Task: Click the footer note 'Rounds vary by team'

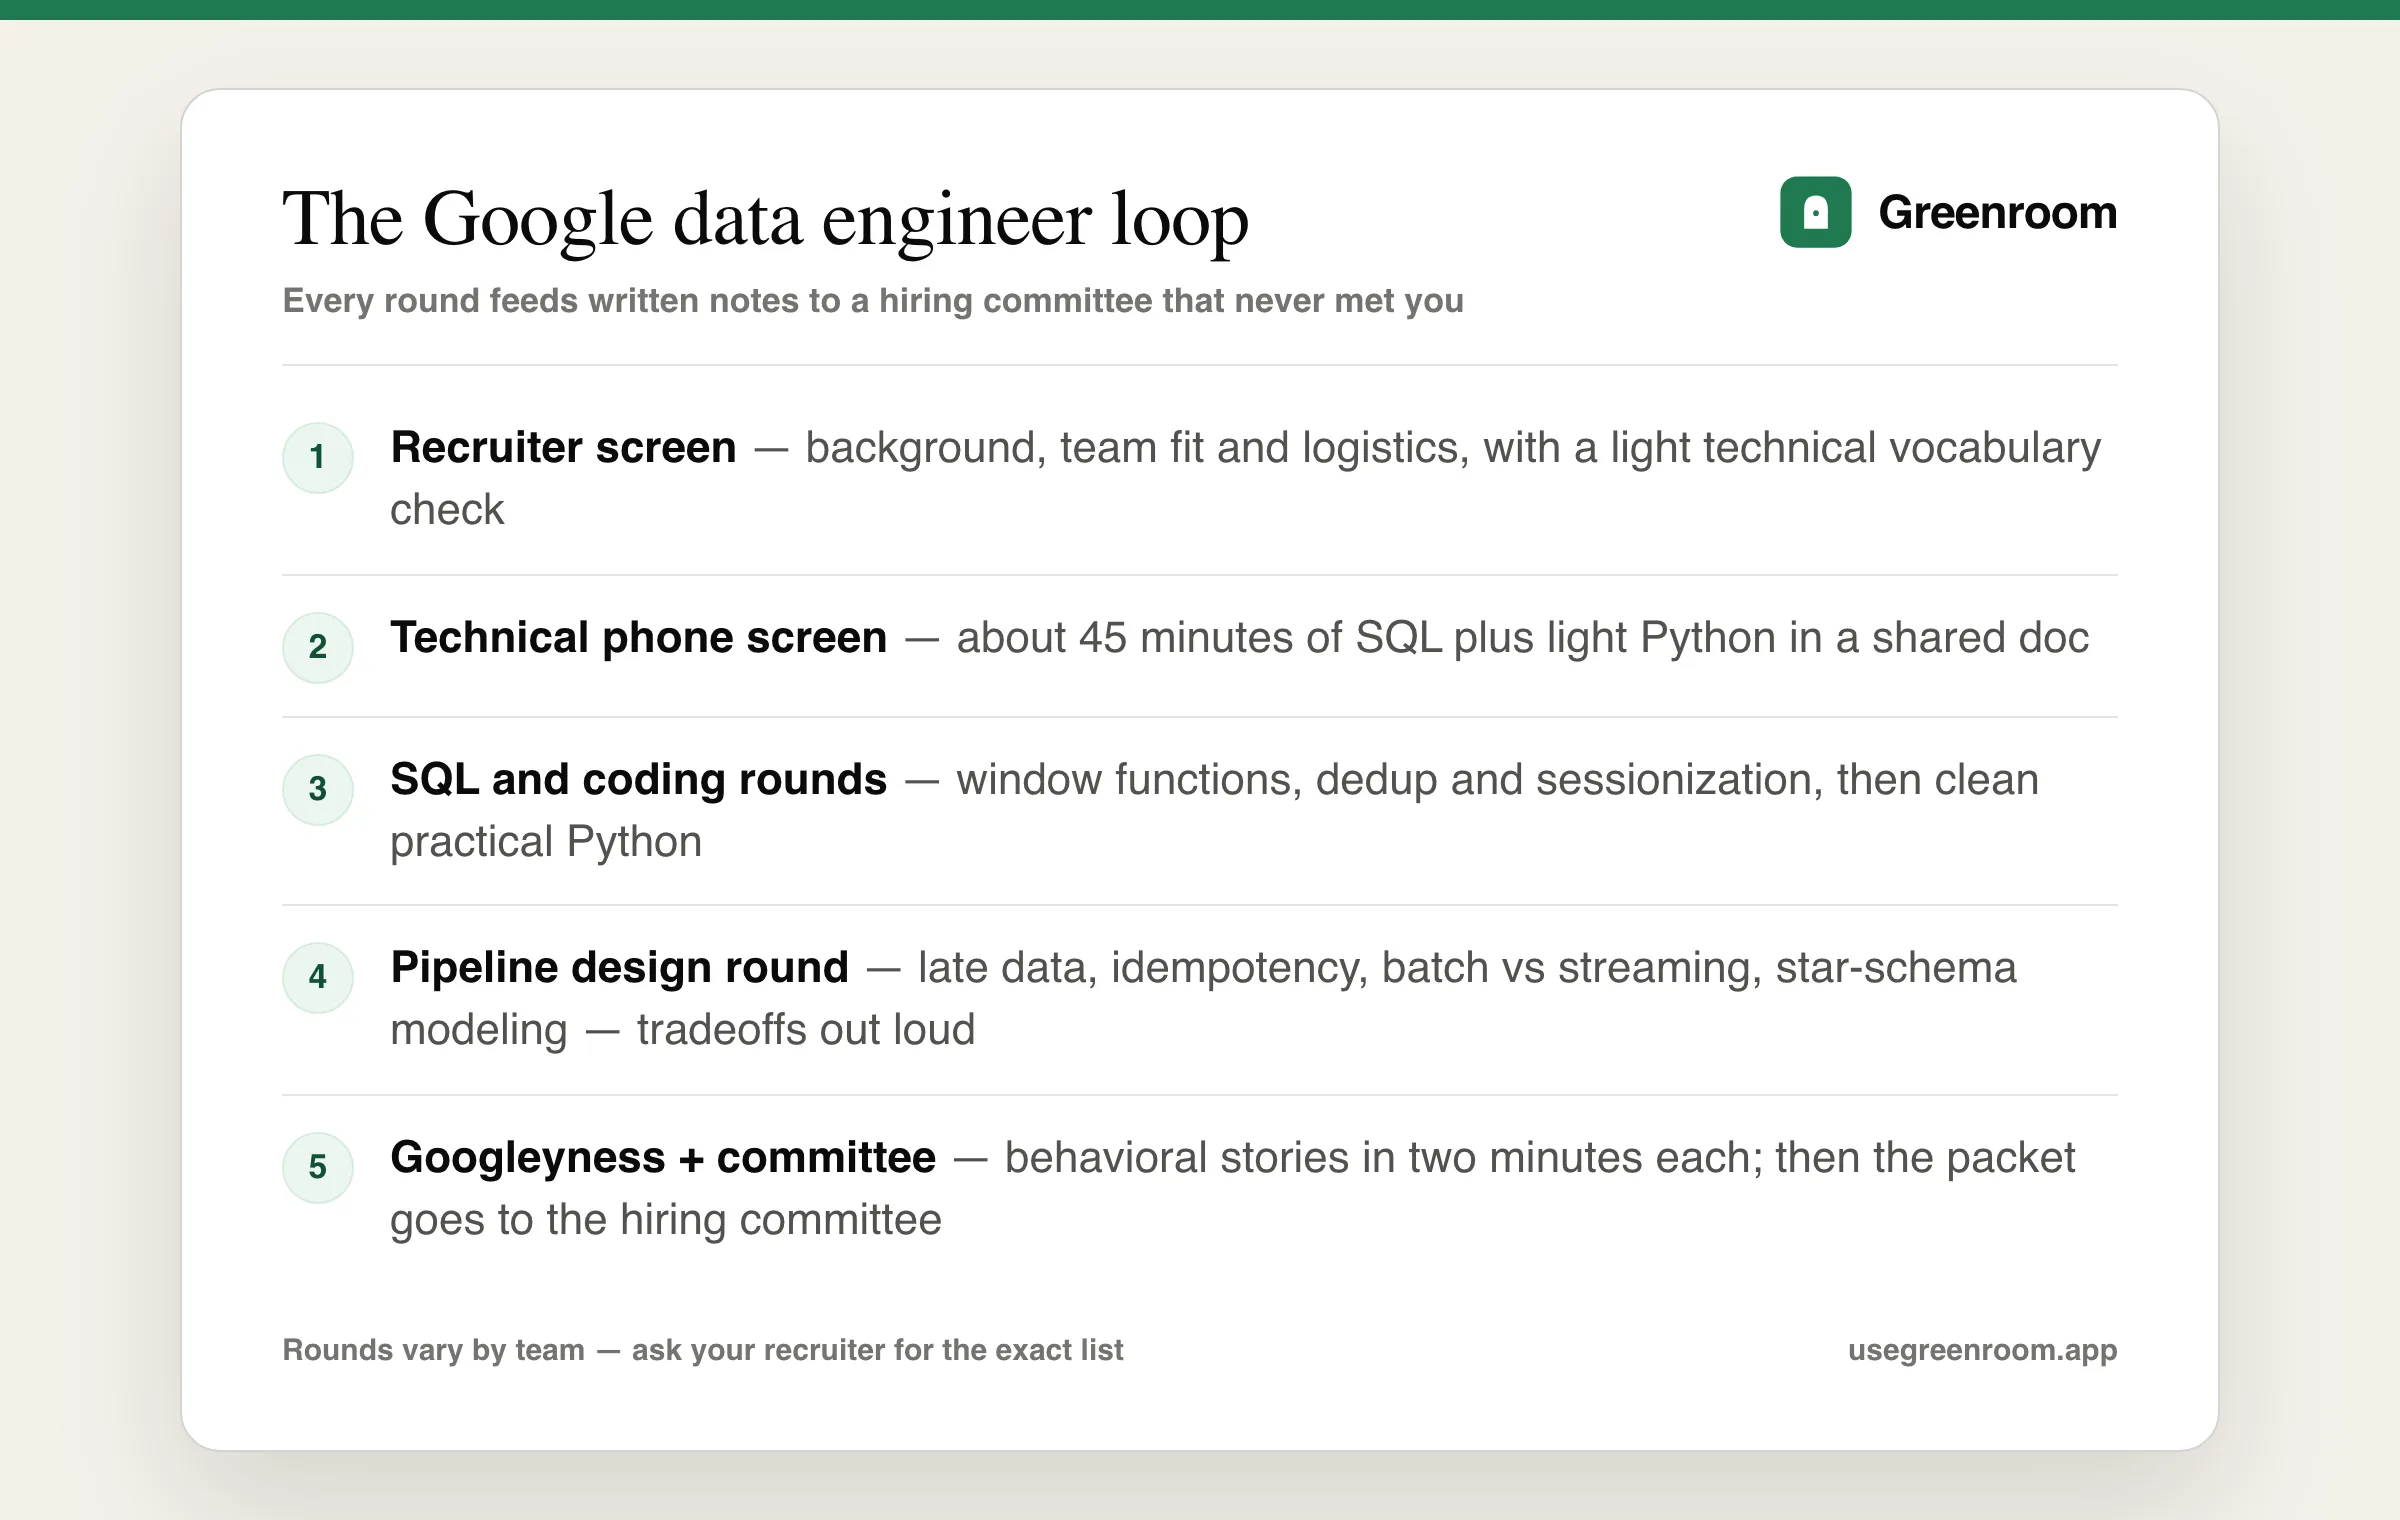Action: coord(433,1350)
